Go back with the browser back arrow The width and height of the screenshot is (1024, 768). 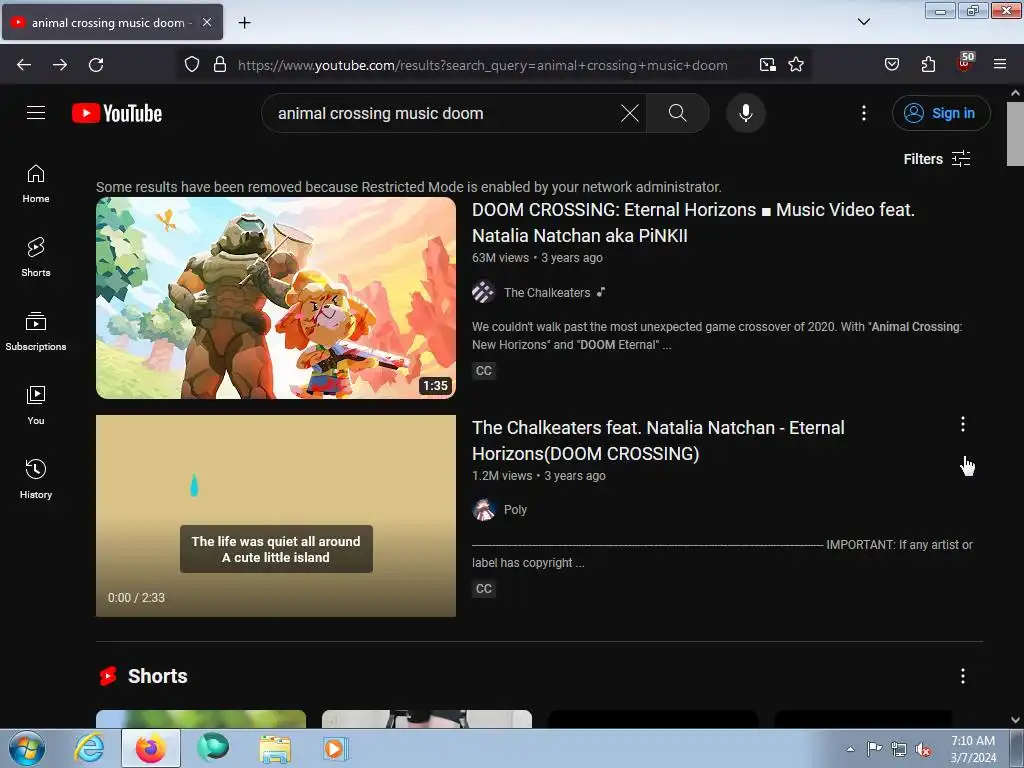coord(24,65)
